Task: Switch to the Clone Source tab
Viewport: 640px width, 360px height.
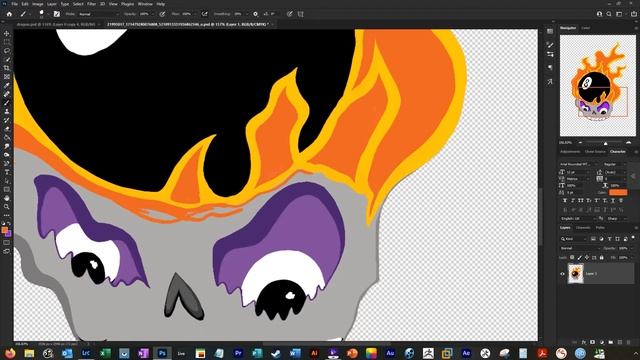Action: click(595, 151)
